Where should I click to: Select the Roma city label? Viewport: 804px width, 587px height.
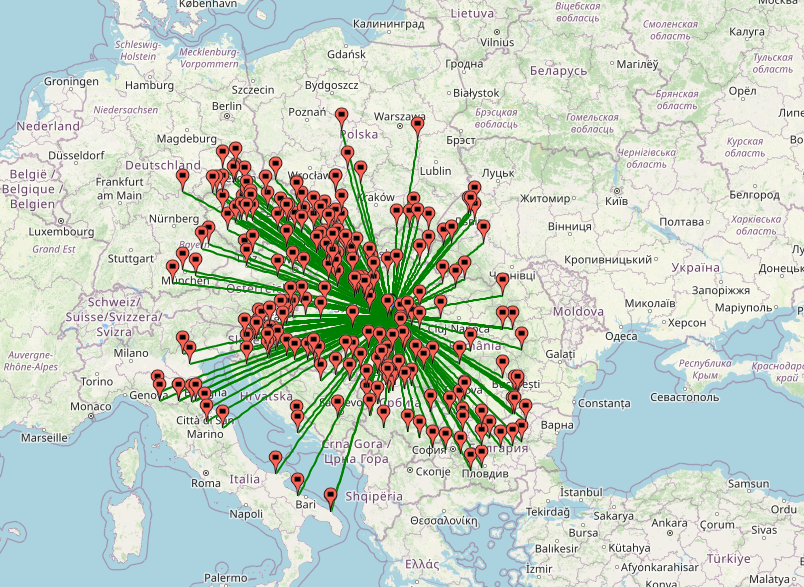(x=206, y=483)
